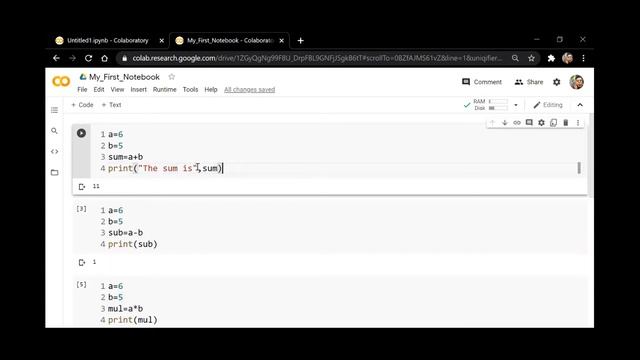Open the File menu
Viewport: 640px width, 360px height.
82,89
